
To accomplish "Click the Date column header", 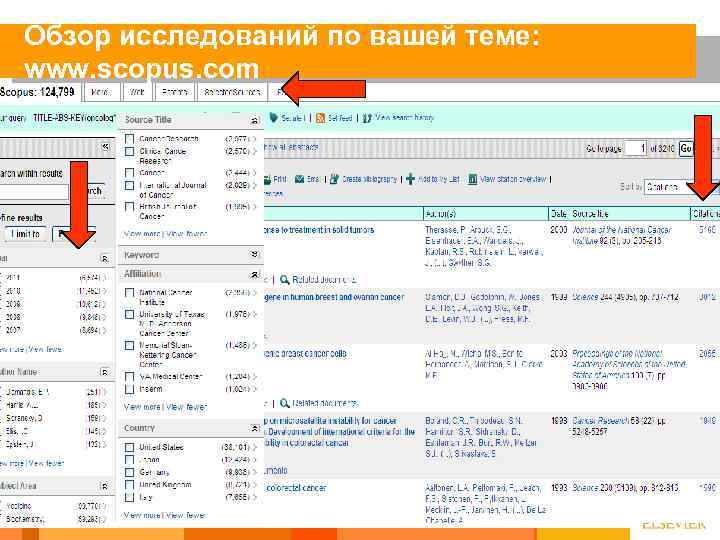I will (x=558, y=214).
